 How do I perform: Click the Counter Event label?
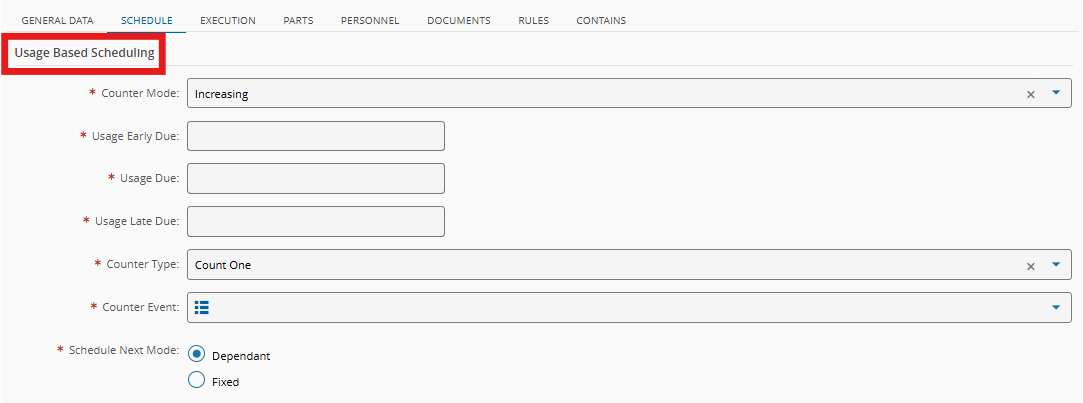pyautogui.click(x=142, y=307)
